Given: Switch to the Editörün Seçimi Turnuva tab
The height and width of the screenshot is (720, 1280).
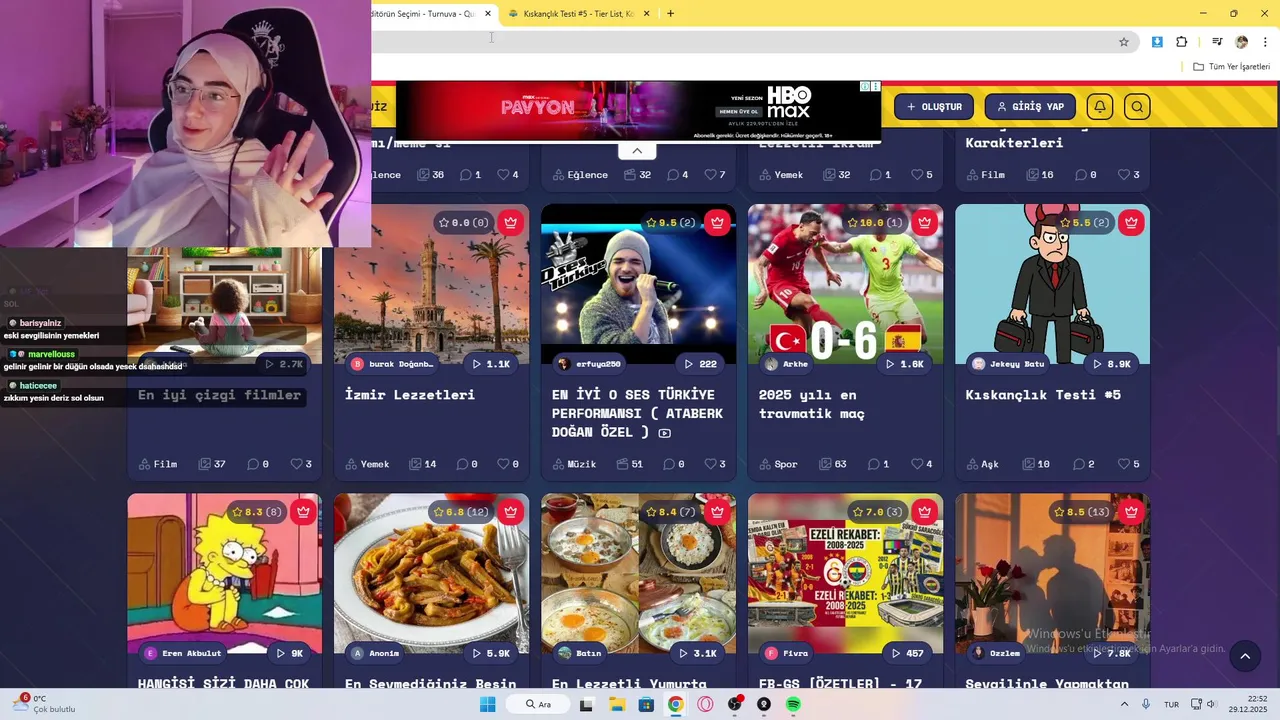Looking at the screenshot, I should pyautogui.click(x=424, y=14).
